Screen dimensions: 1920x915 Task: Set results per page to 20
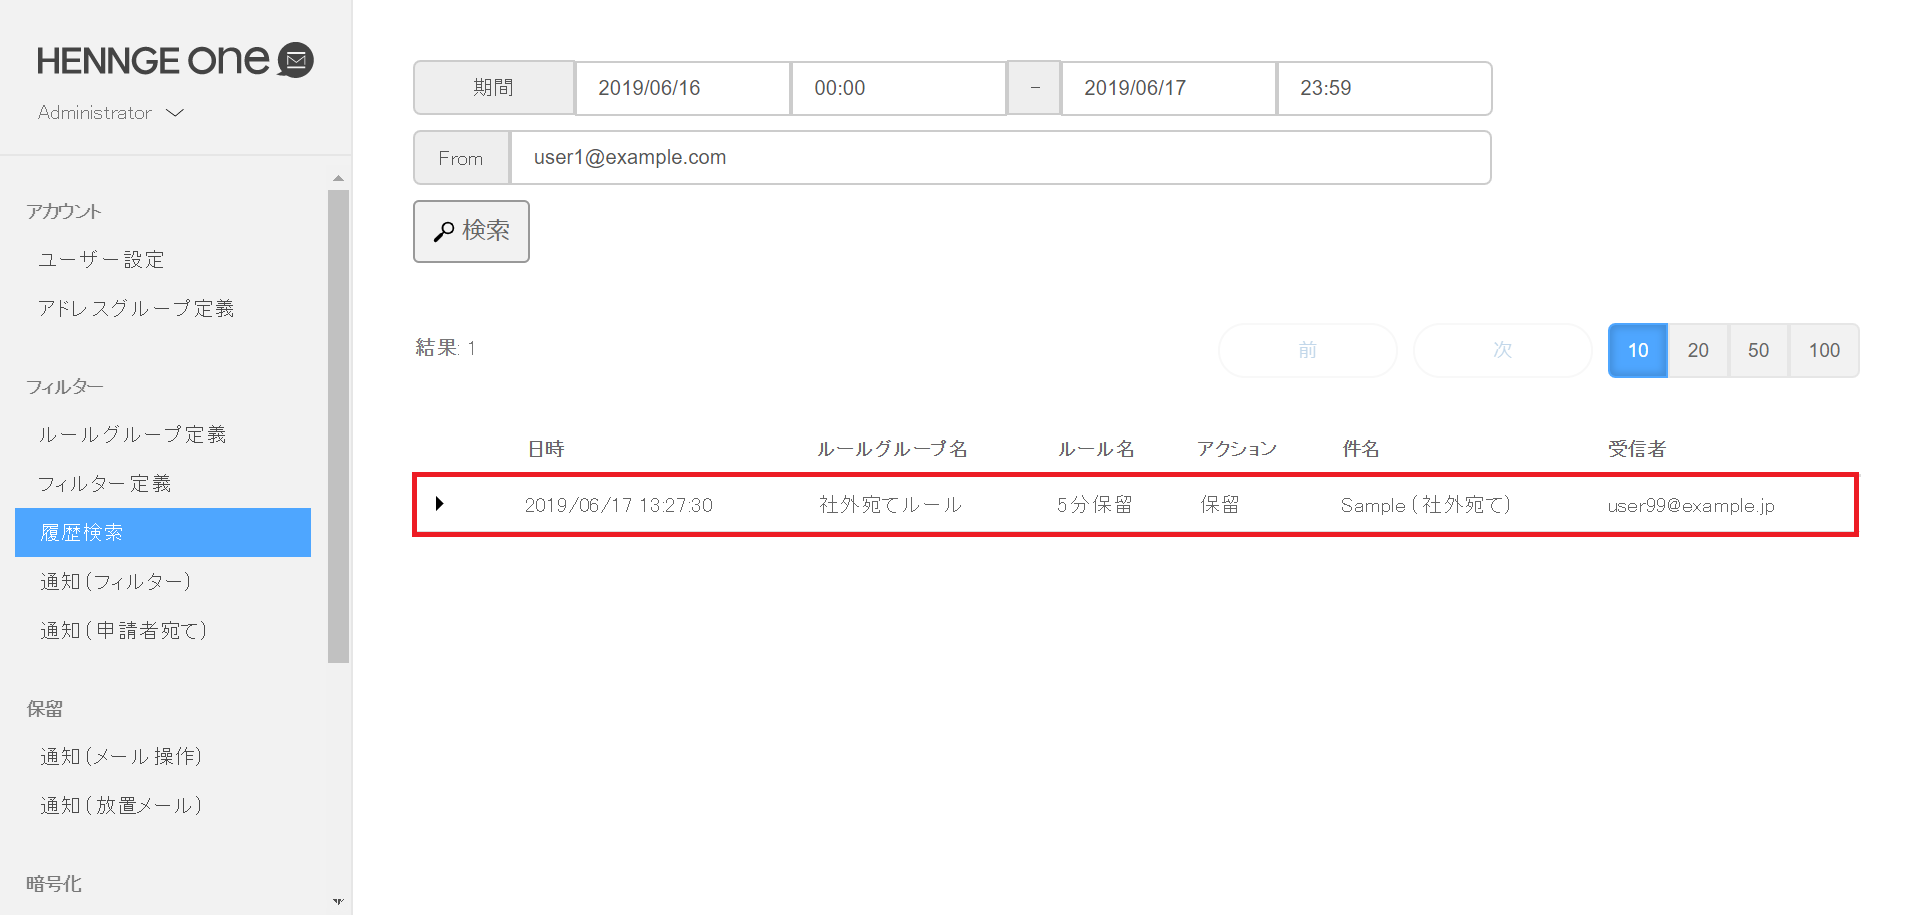coord(1698,350)
